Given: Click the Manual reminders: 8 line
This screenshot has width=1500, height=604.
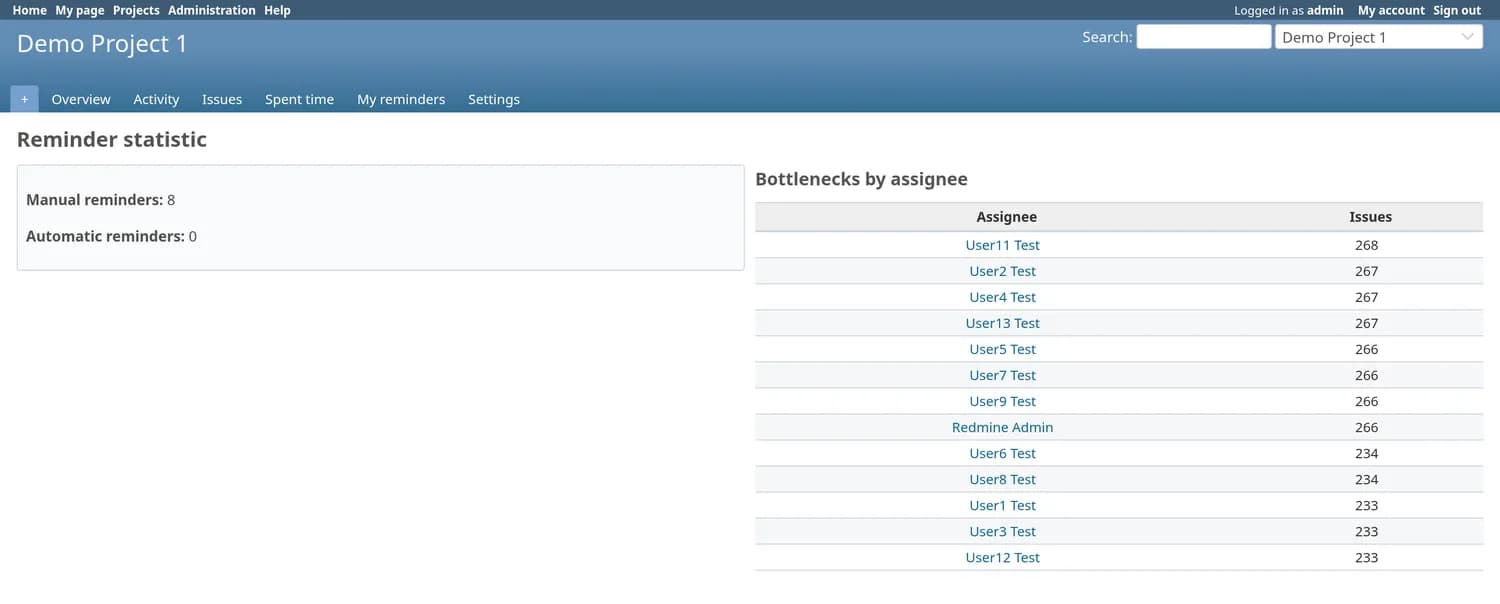Looking at the screenshot, I should [x=101, y=200].
